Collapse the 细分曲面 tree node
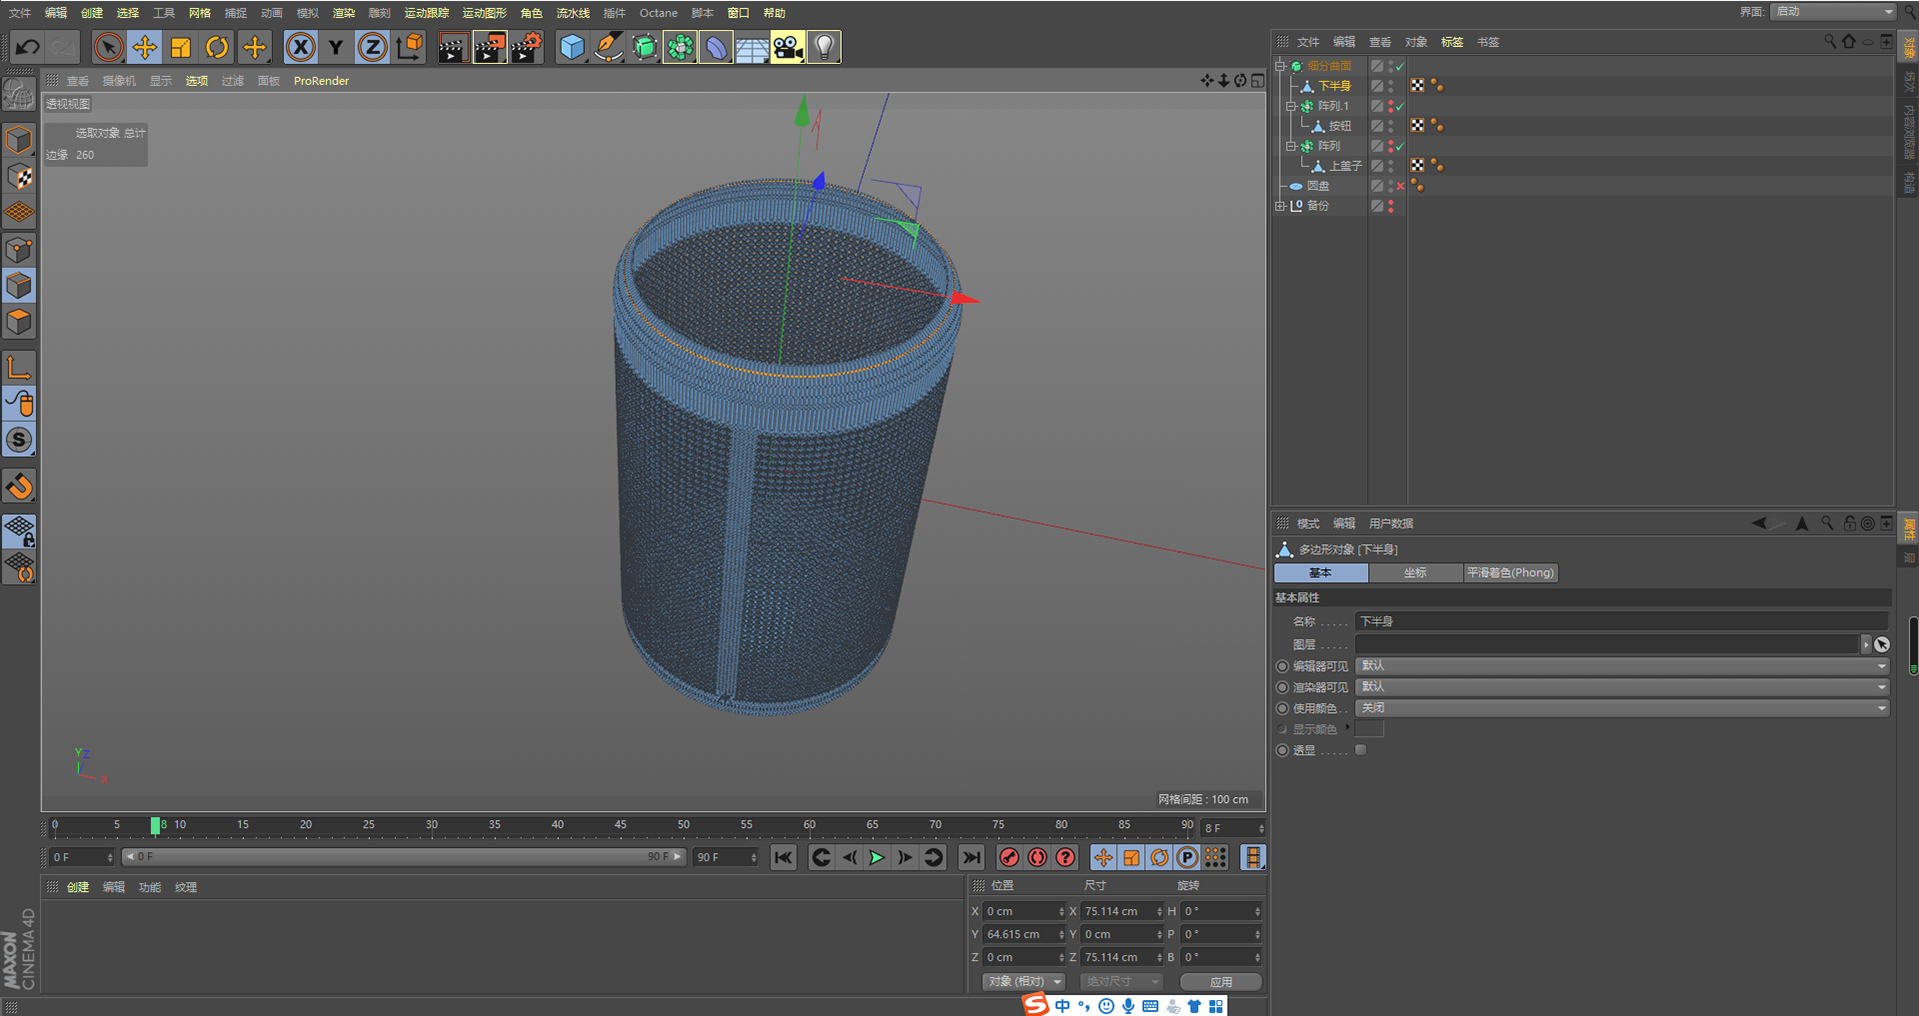The height and width of the screenshot is (1016, 1919). (x=1280, y=66)
